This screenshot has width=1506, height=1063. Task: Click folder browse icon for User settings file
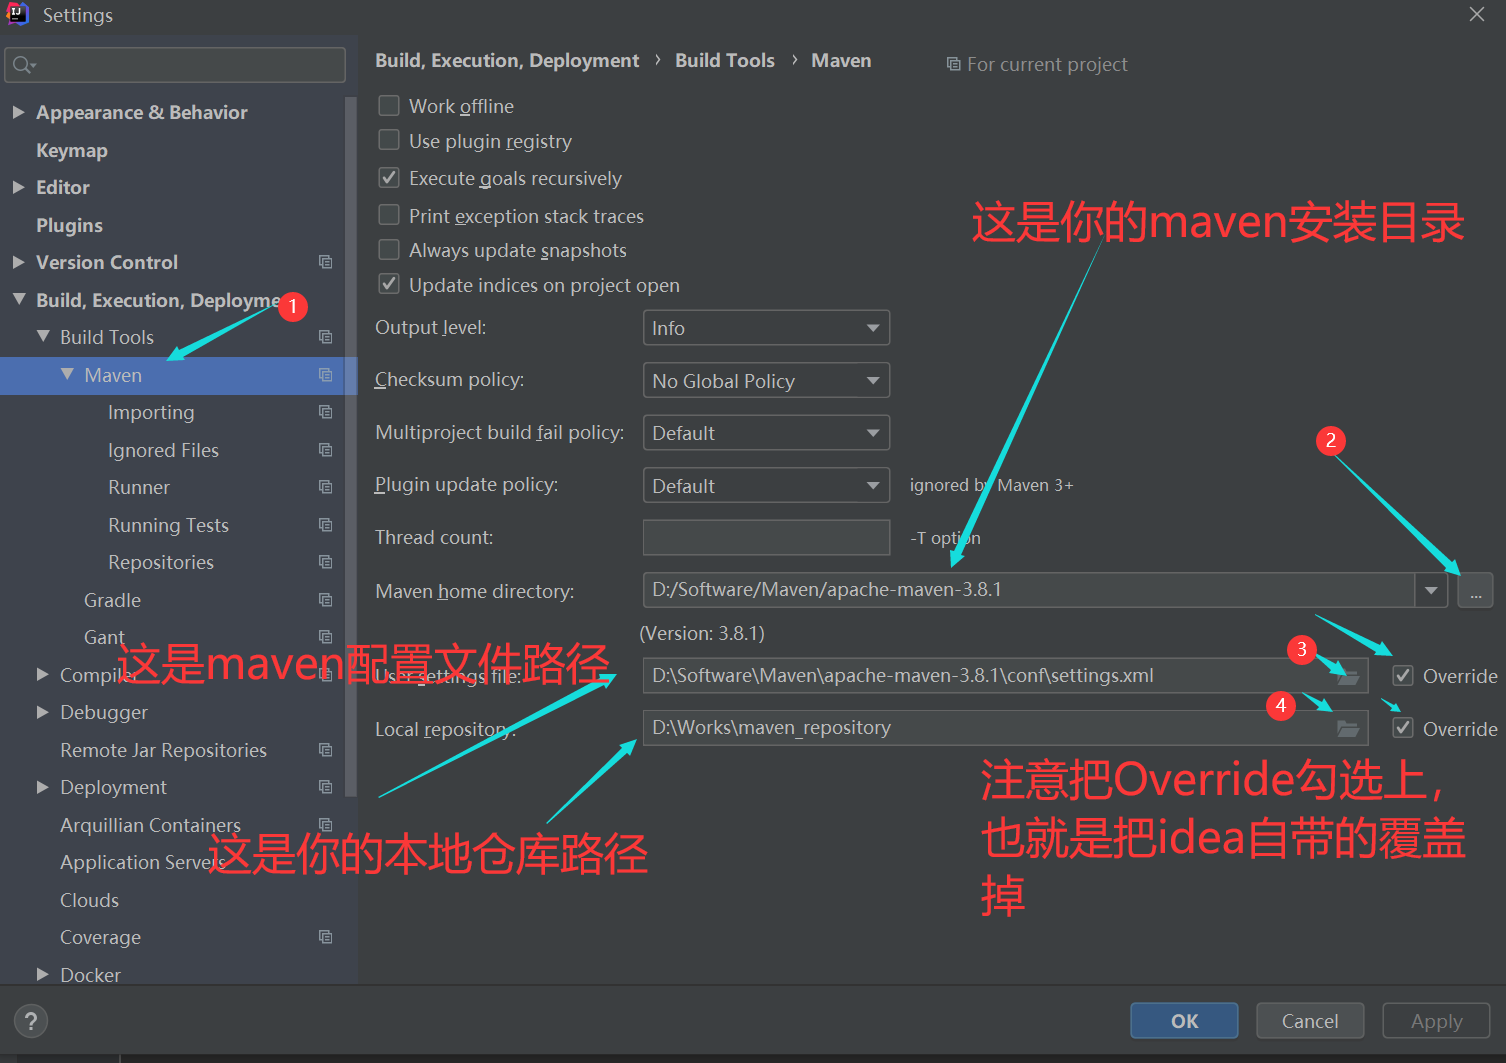[1348, 676]
